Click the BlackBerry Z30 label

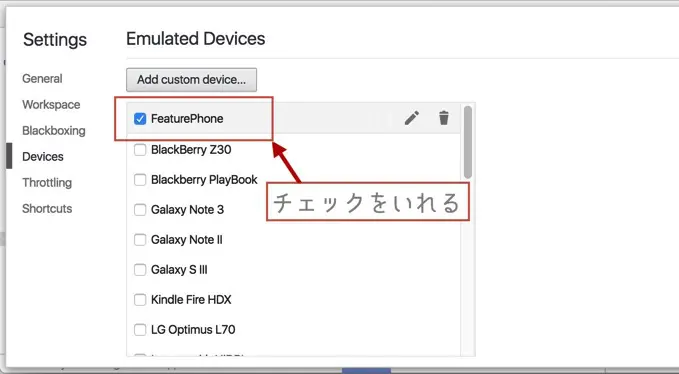point(191,150)
